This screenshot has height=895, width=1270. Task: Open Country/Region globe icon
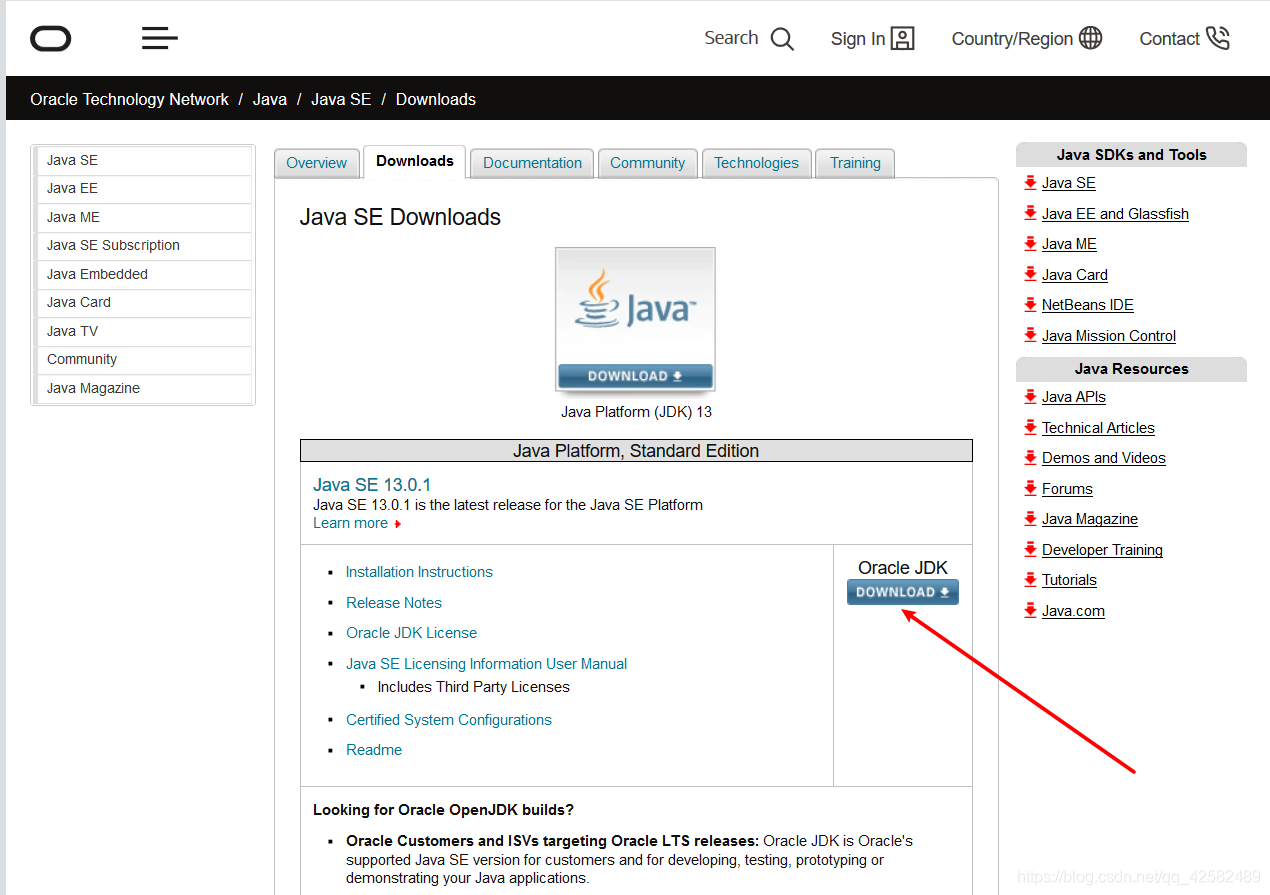point(1091,38)
